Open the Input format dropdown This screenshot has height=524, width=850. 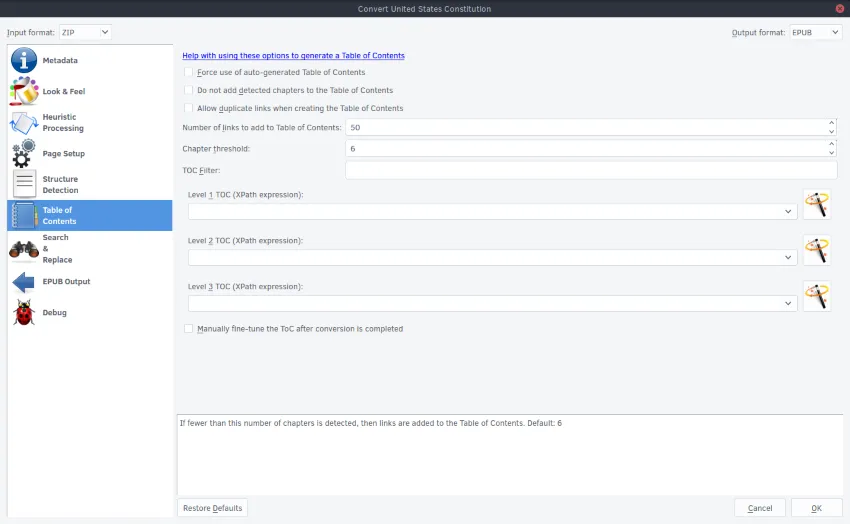point(85,32)
